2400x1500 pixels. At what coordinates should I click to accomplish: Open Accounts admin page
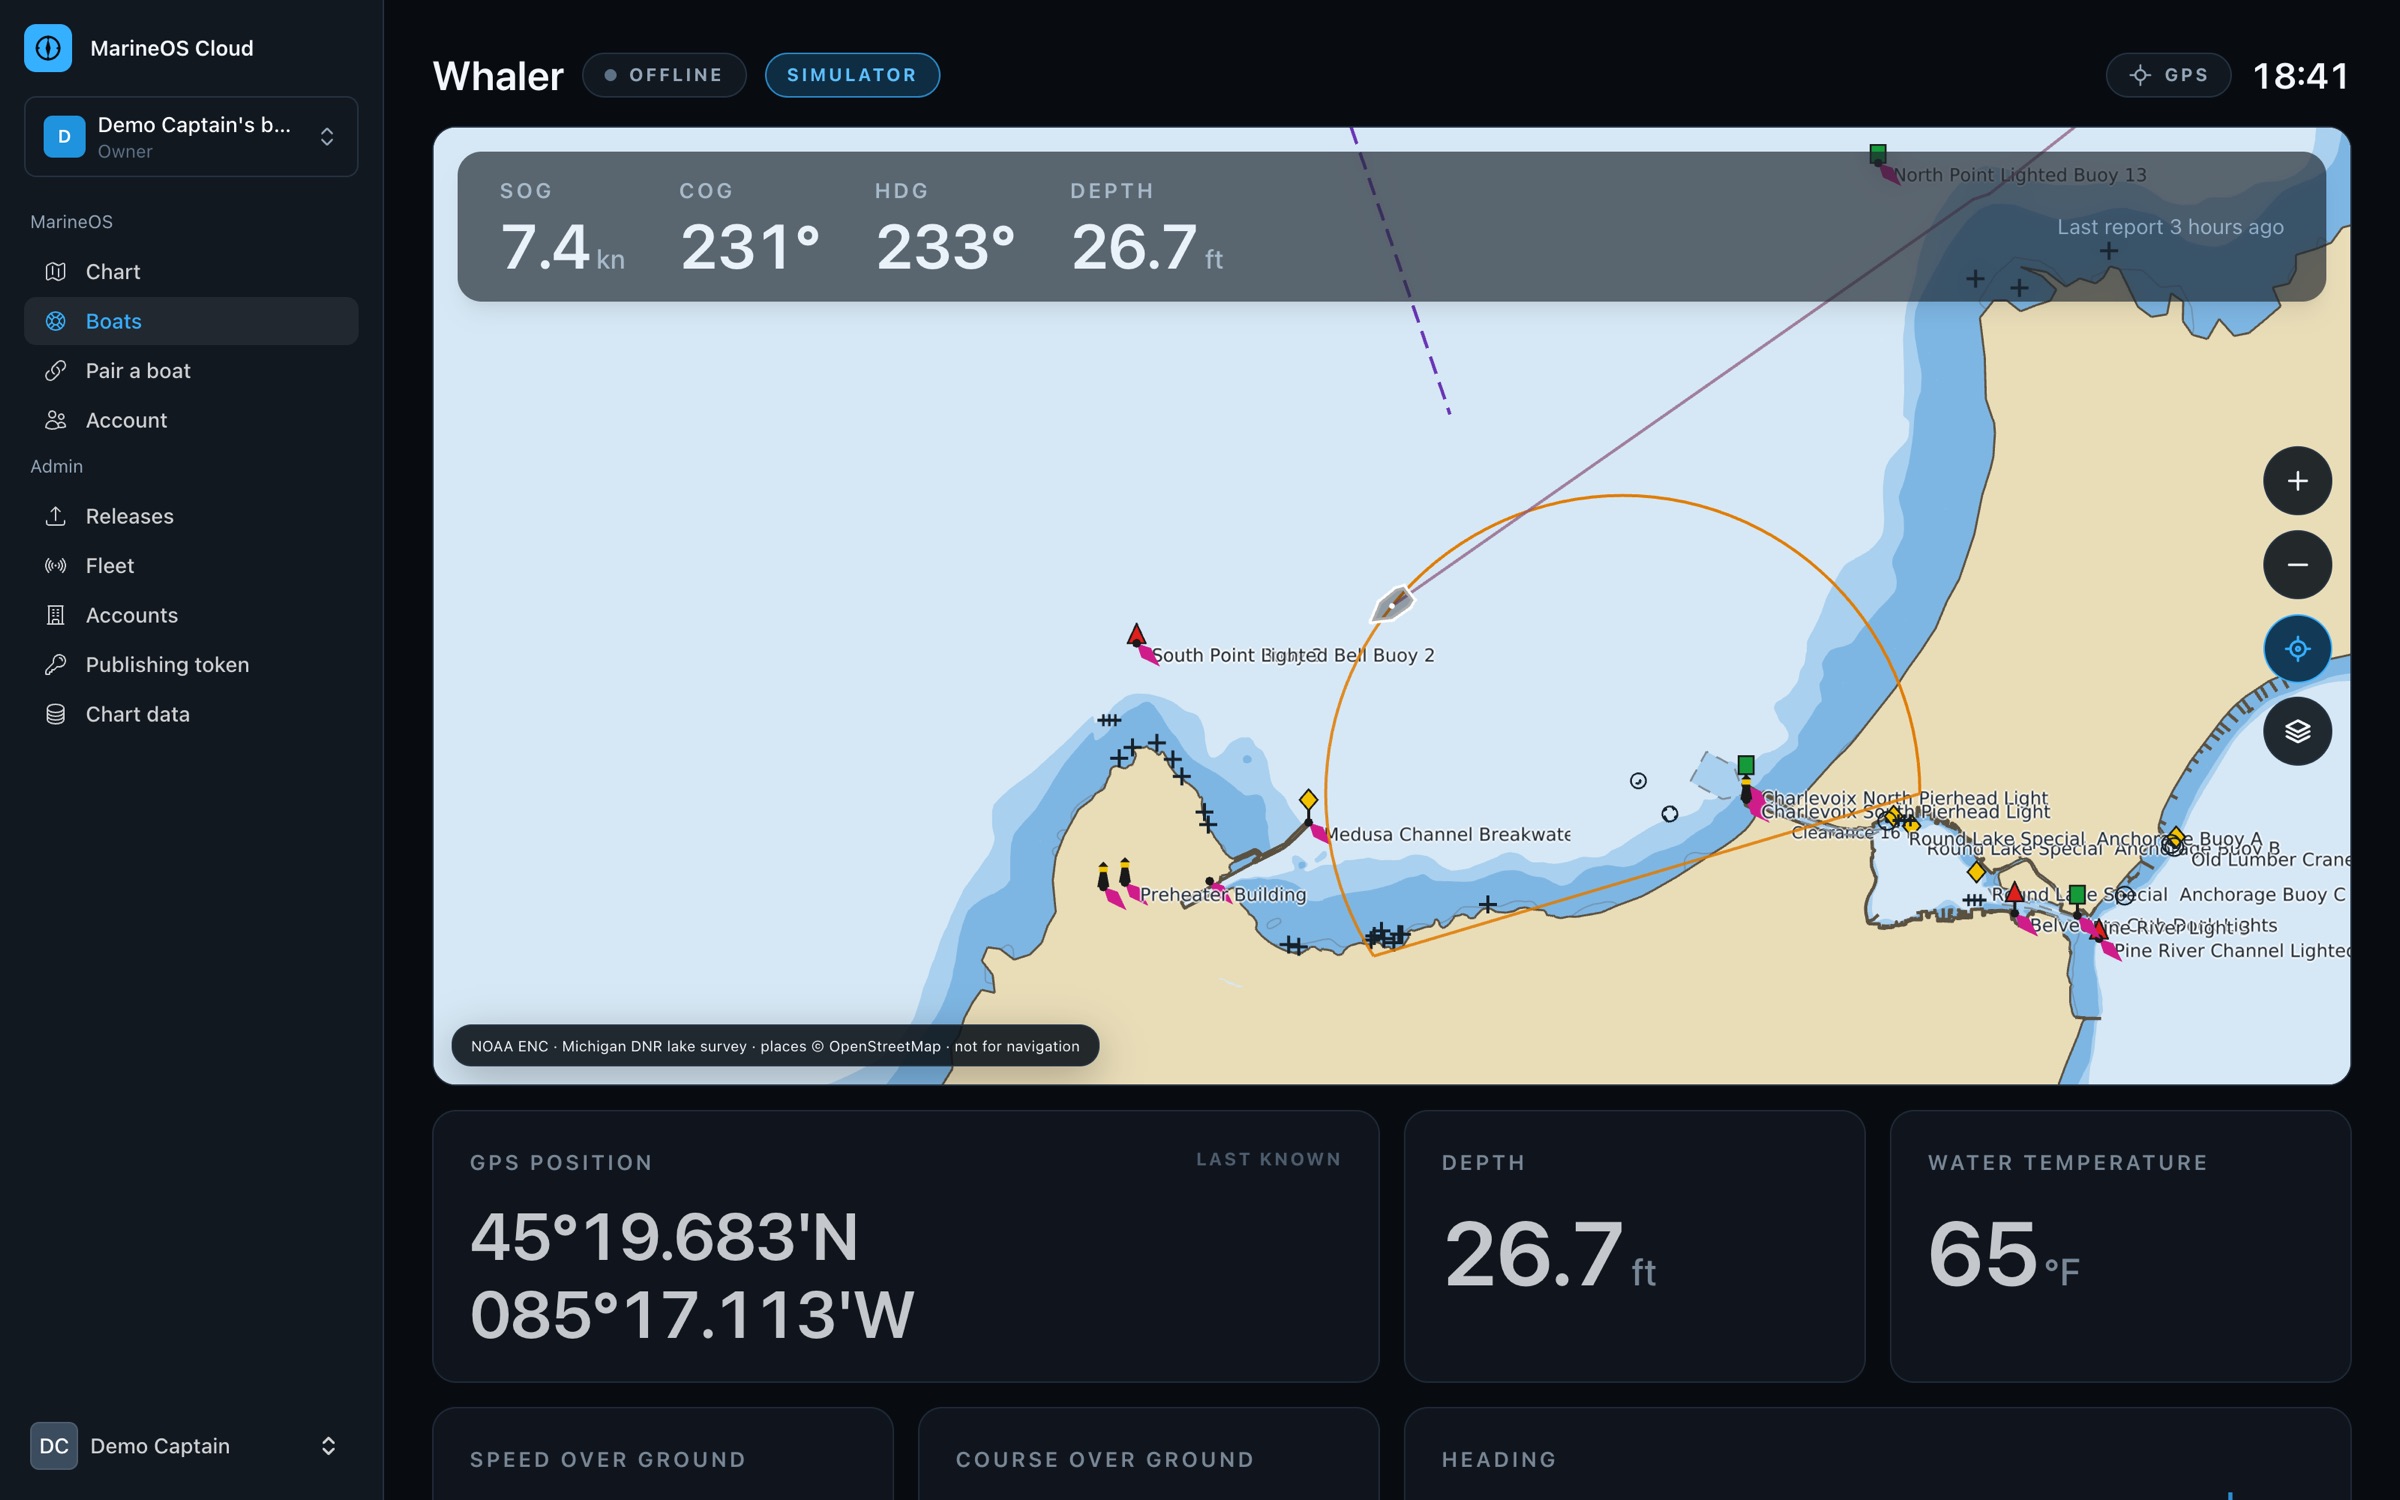tap(191, 615)
